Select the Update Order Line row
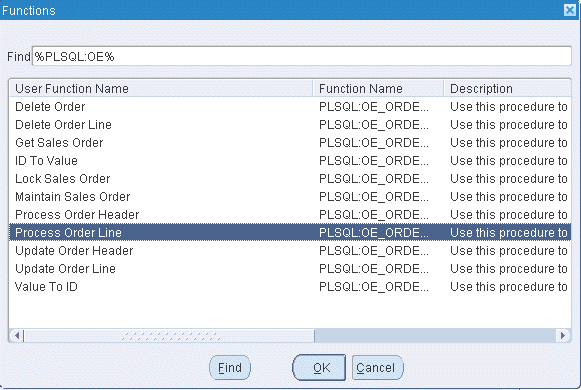 tap(290, 269)
